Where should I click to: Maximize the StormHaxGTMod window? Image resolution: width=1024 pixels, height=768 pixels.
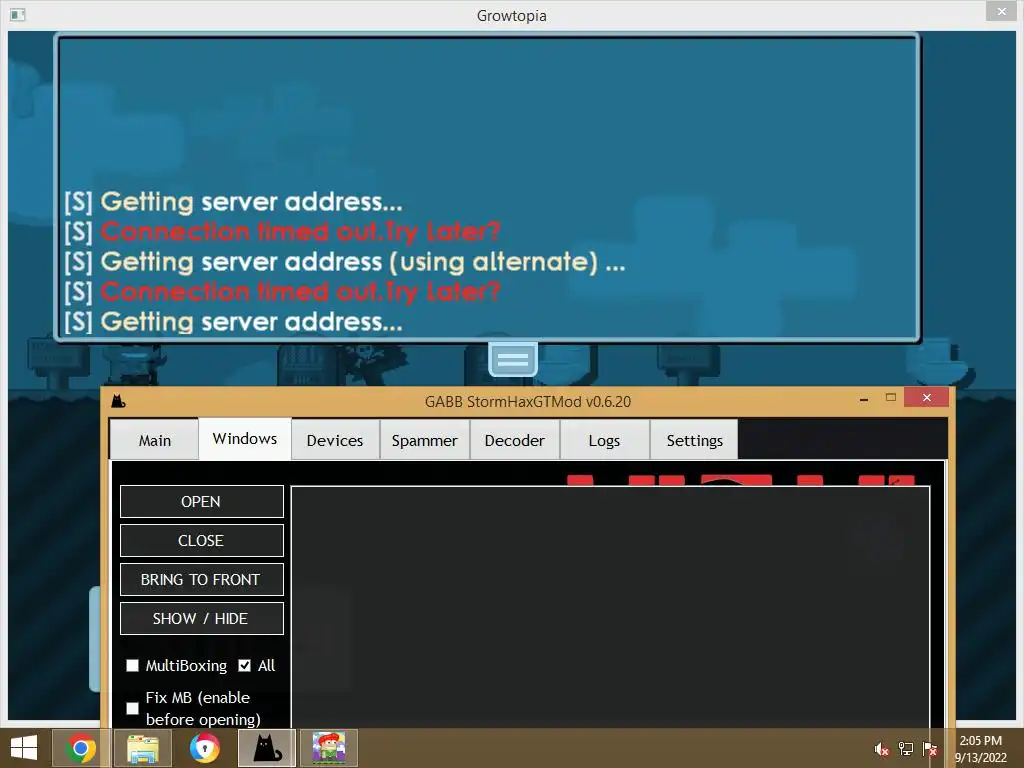pos(890,398)
